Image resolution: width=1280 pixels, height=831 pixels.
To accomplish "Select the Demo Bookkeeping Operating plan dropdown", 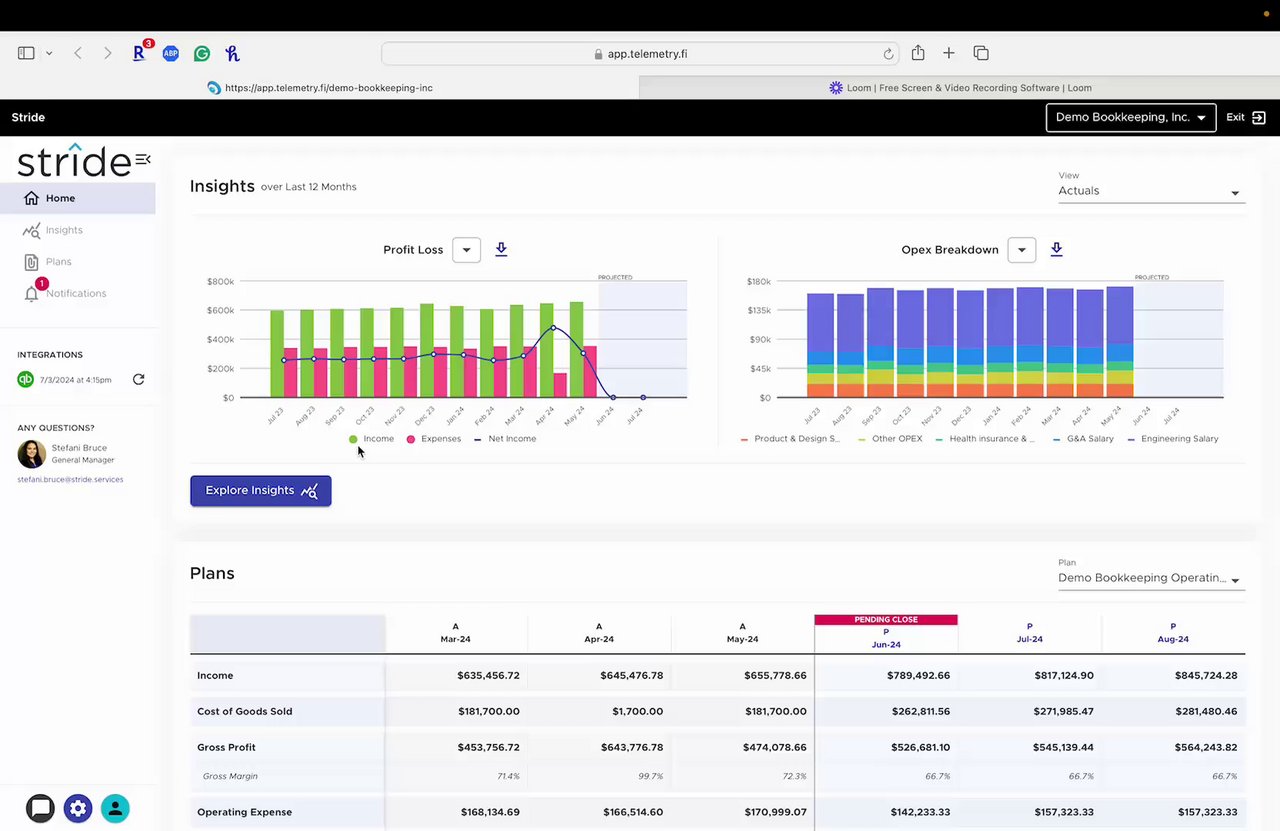I will coord(1151,578).
